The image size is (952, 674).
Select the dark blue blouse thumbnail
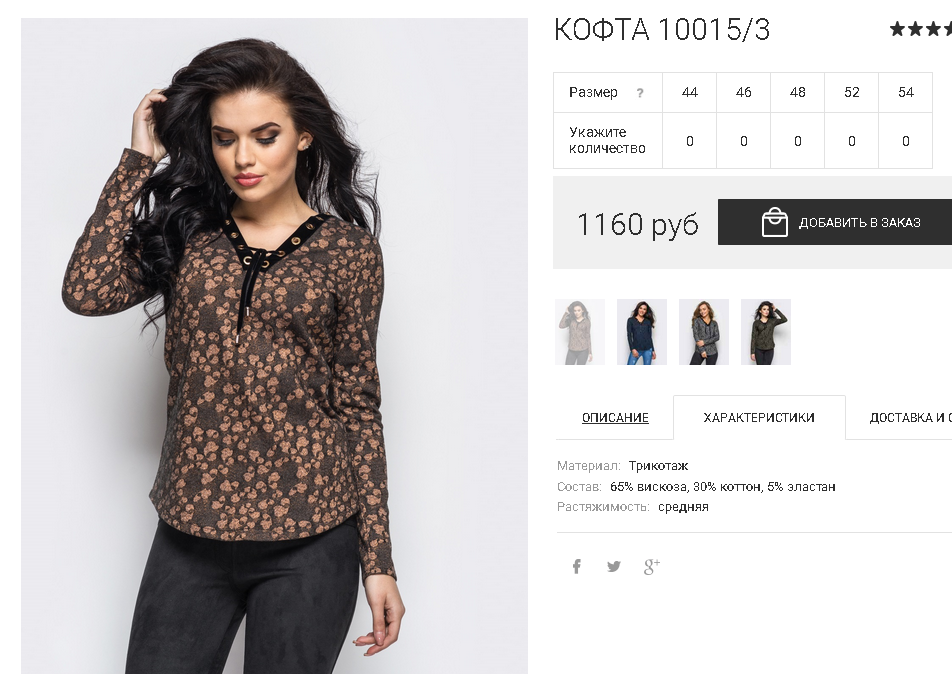point(642,332)
